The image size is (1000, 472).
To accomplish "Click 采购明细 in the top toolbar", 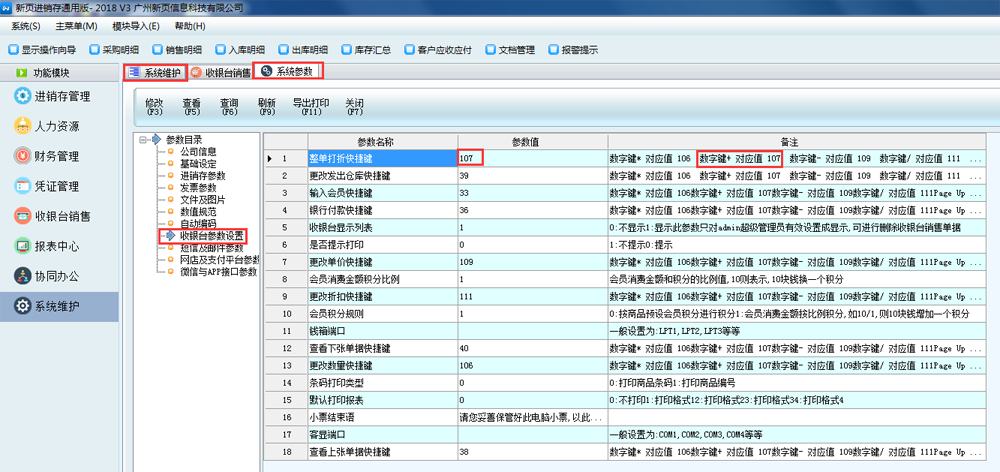I will 119,49.
